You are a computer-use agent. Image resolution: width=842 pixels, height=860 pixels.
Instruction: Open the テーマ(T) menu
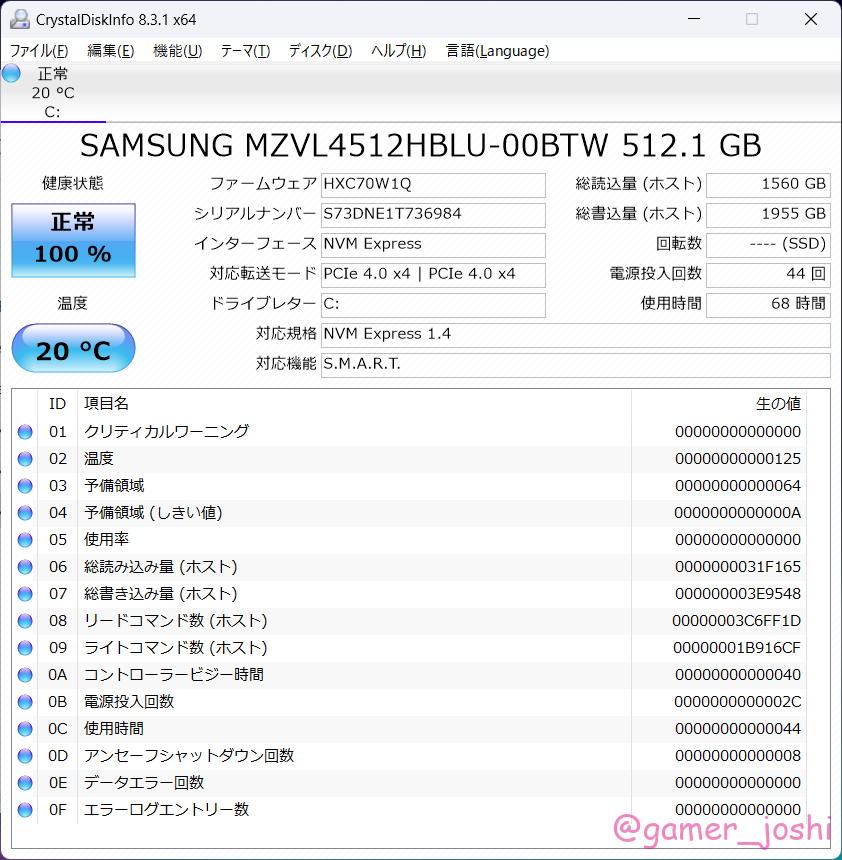245,51
